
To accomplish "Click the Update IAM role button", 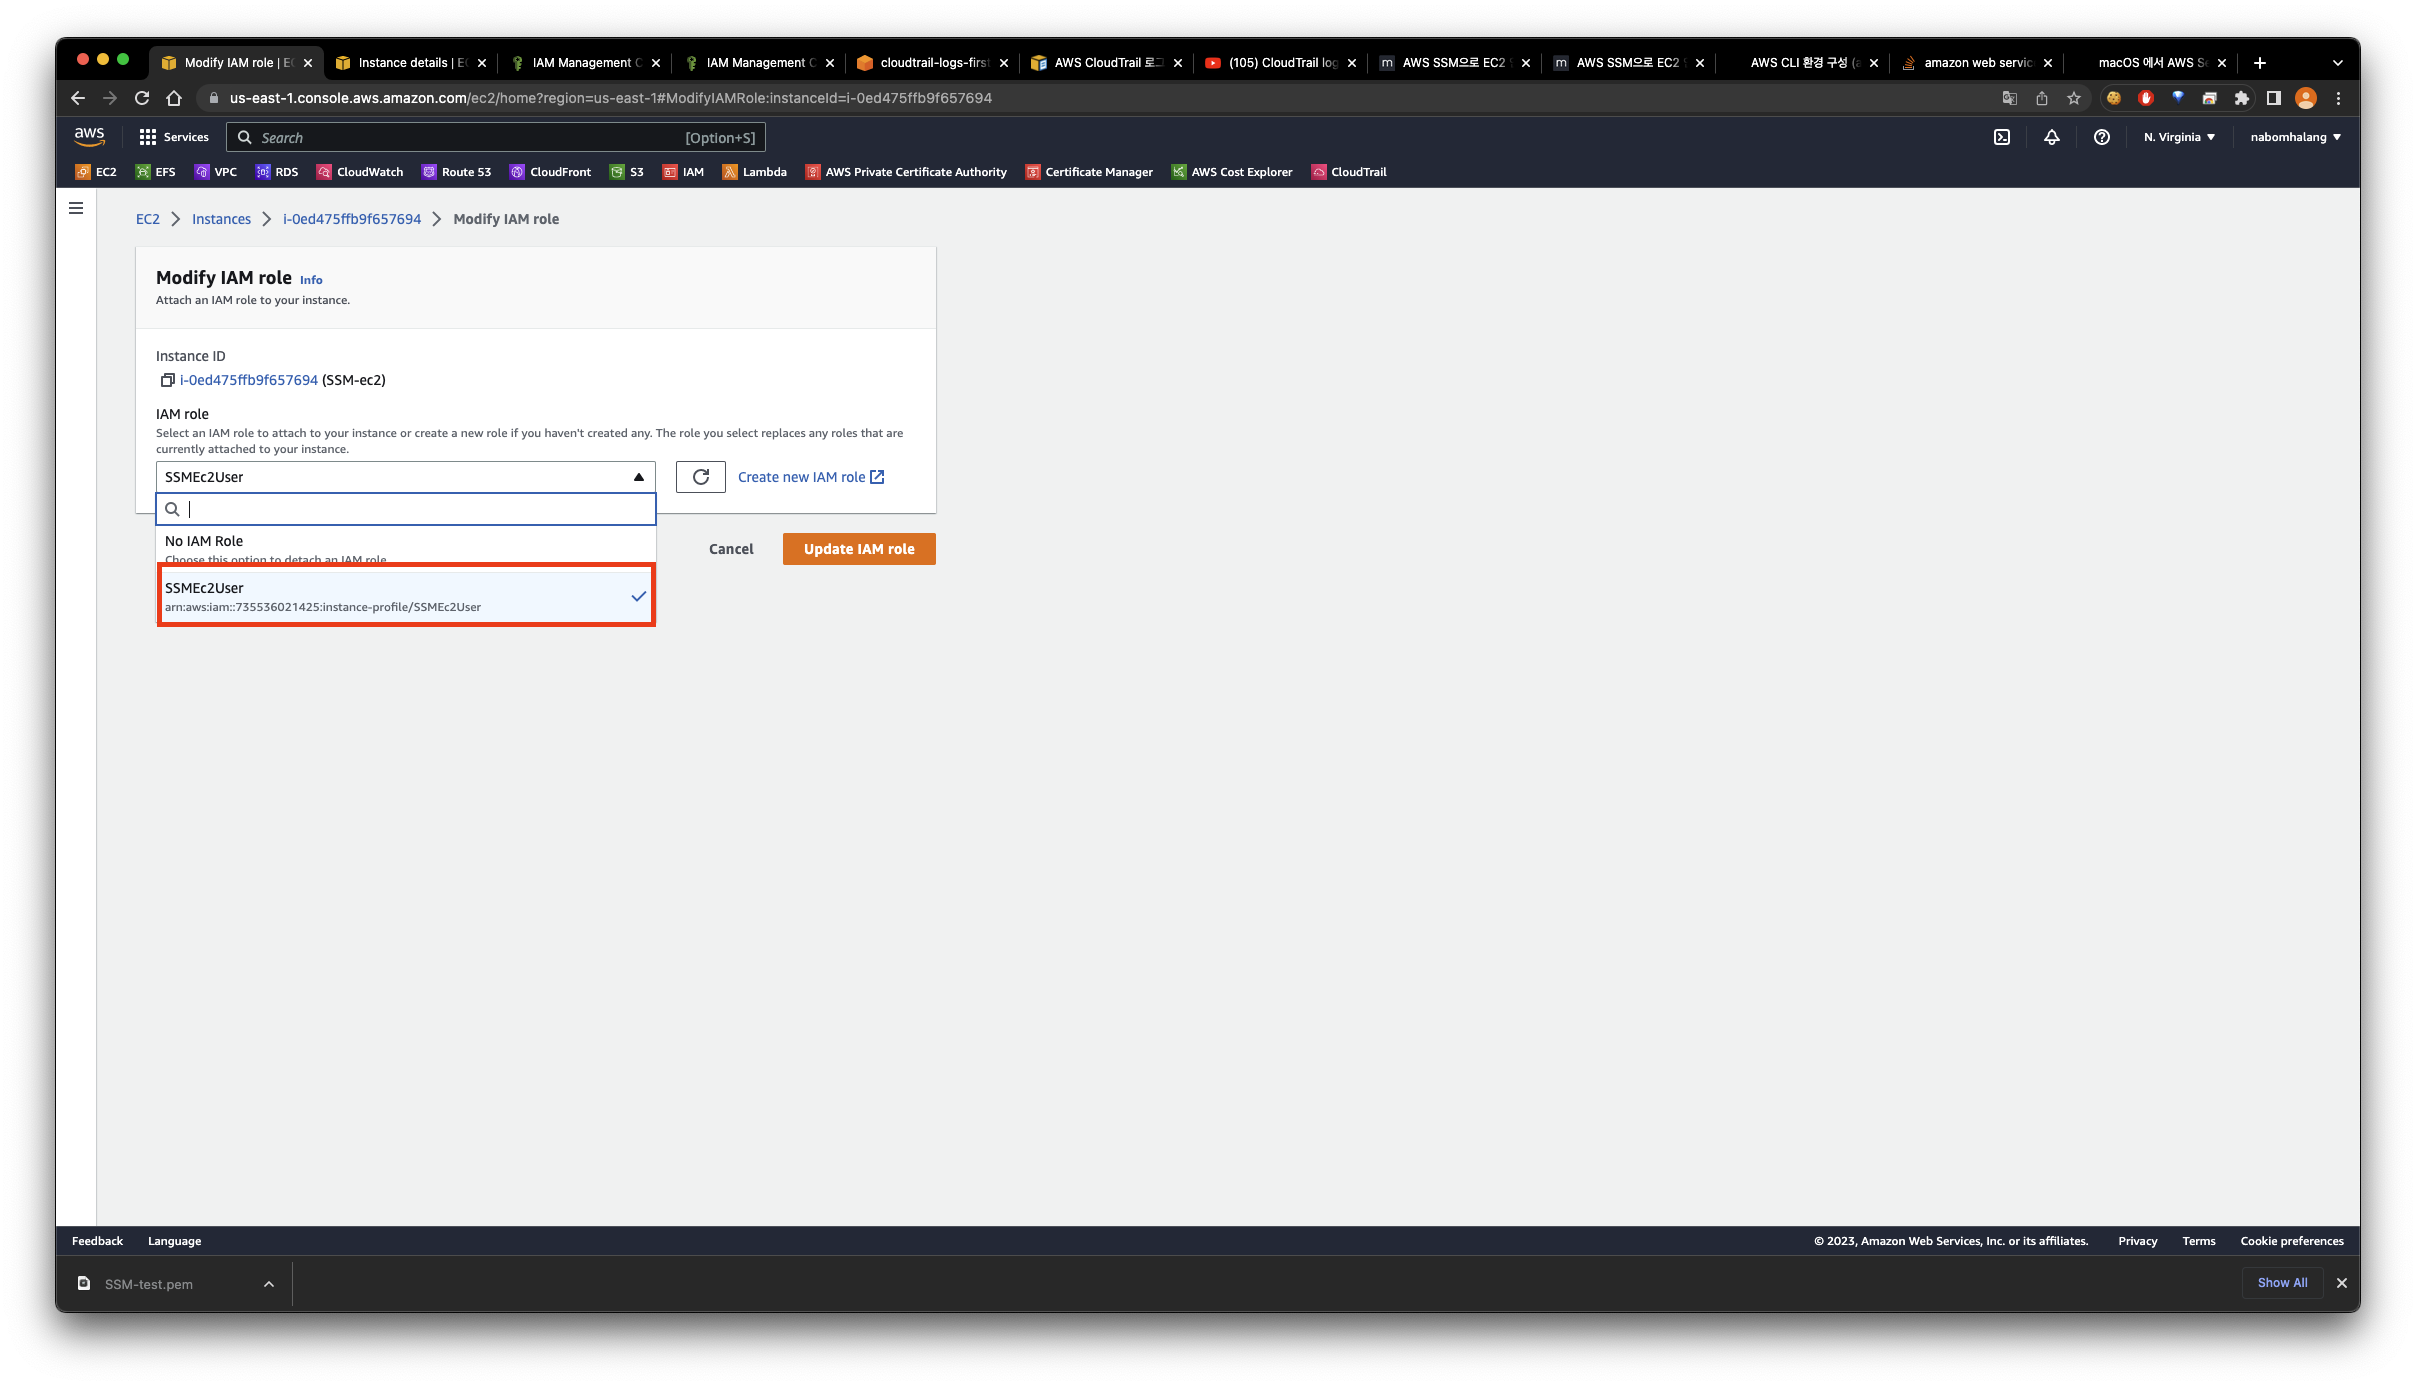I will [858, 549].
